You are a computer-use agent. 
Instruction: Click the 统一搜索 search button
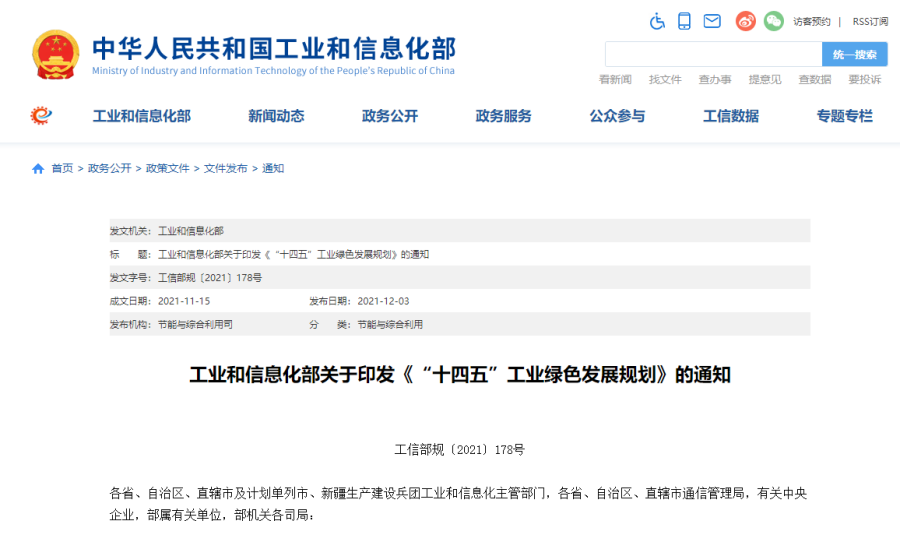854,54
